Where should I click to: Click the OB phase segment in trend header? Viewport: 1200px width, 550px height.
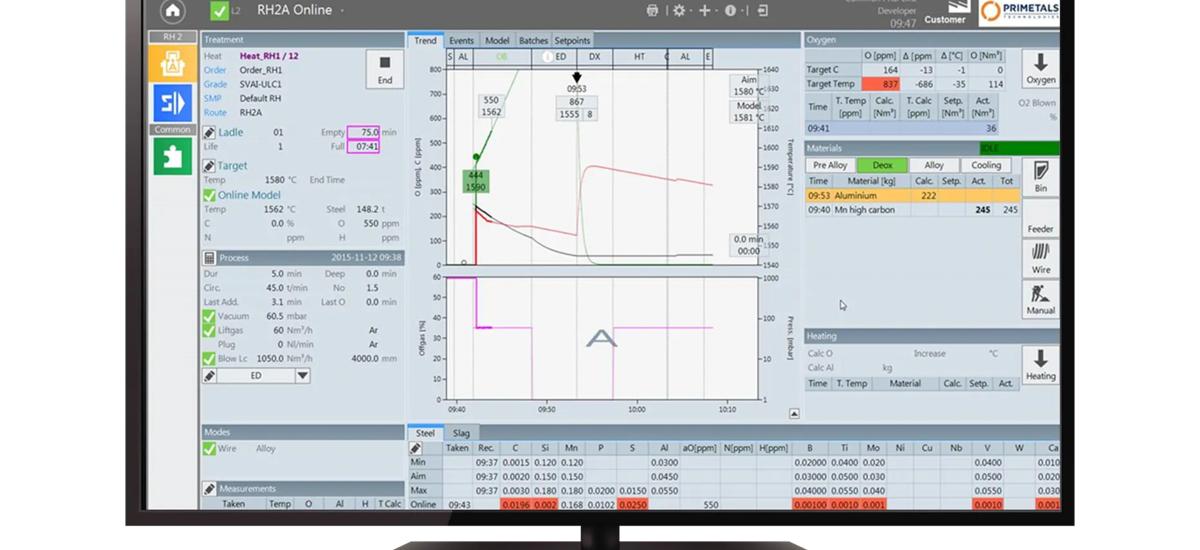502,57
